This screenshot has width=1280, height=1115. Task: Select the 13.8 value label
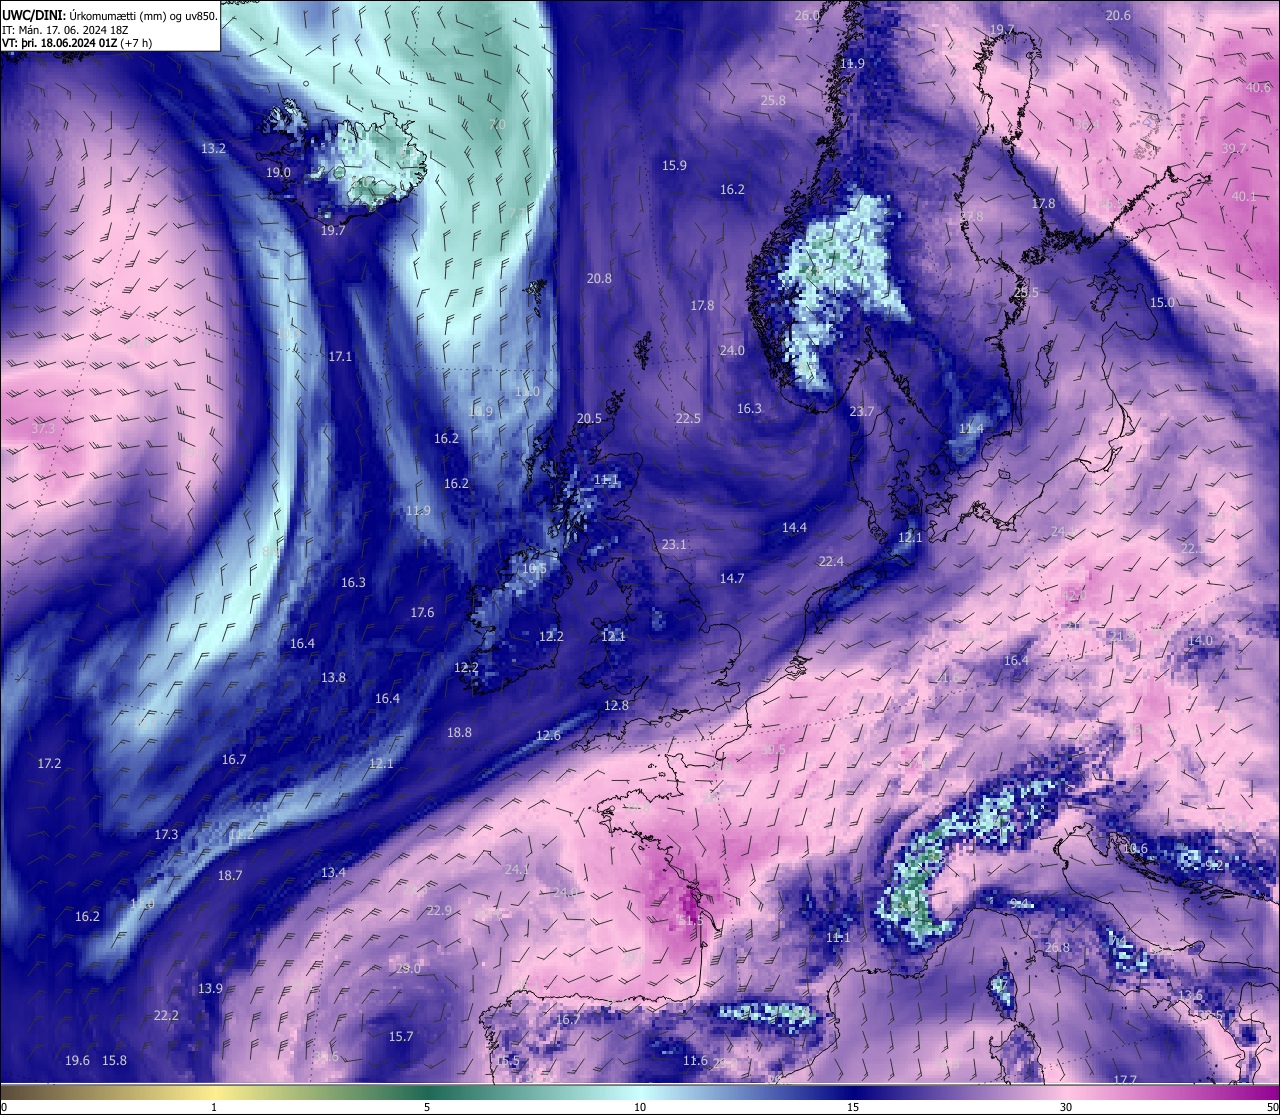click(x=333, y=677)
